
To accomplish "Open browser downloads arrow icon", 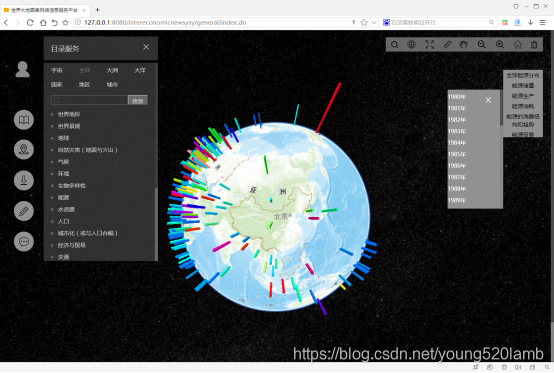I will point(530,23).
